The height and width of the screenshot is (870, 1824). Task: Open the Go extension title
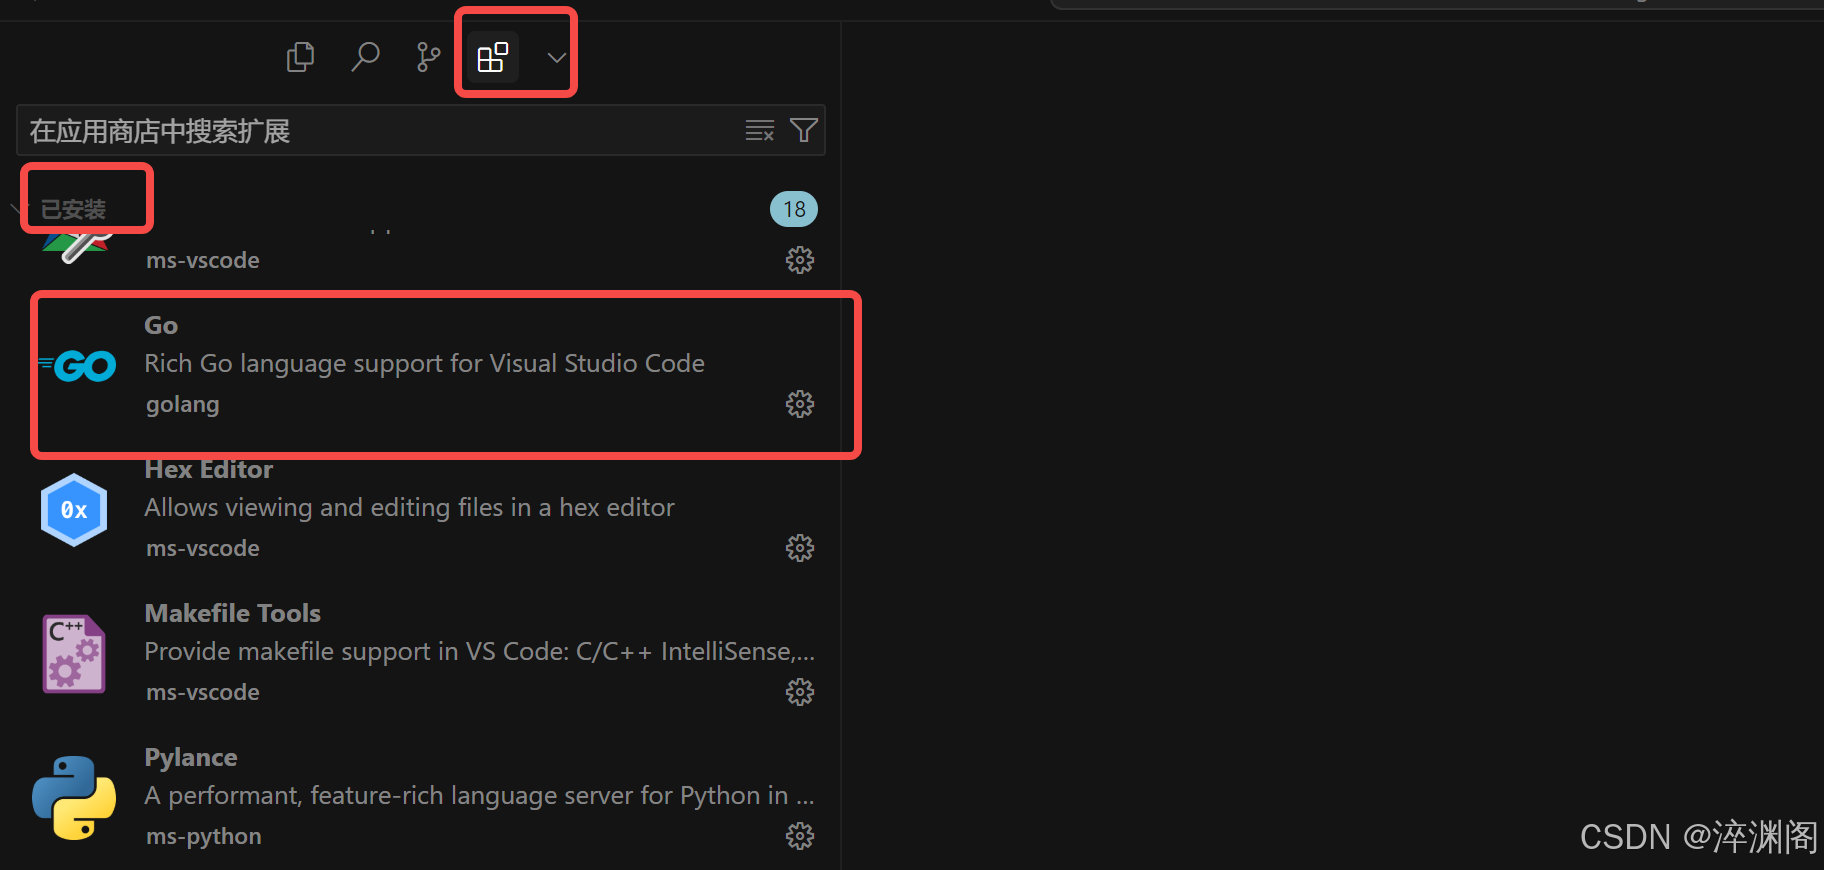(x=161, y=325)
